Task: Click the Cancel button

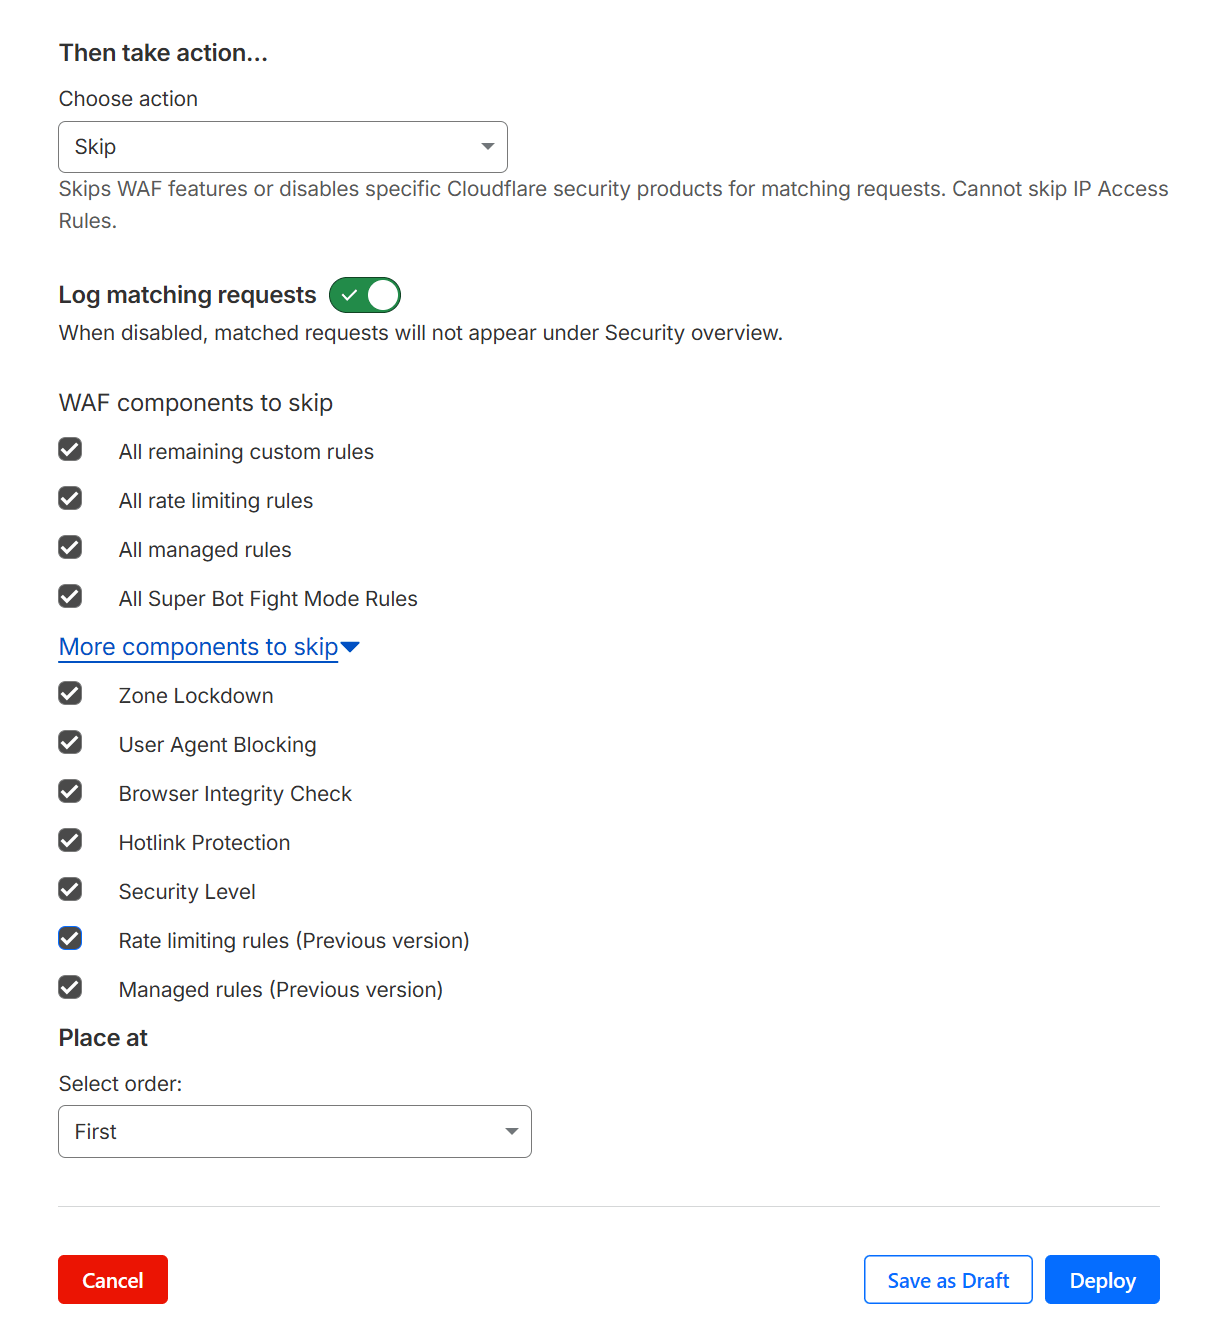Action: 112,1279
